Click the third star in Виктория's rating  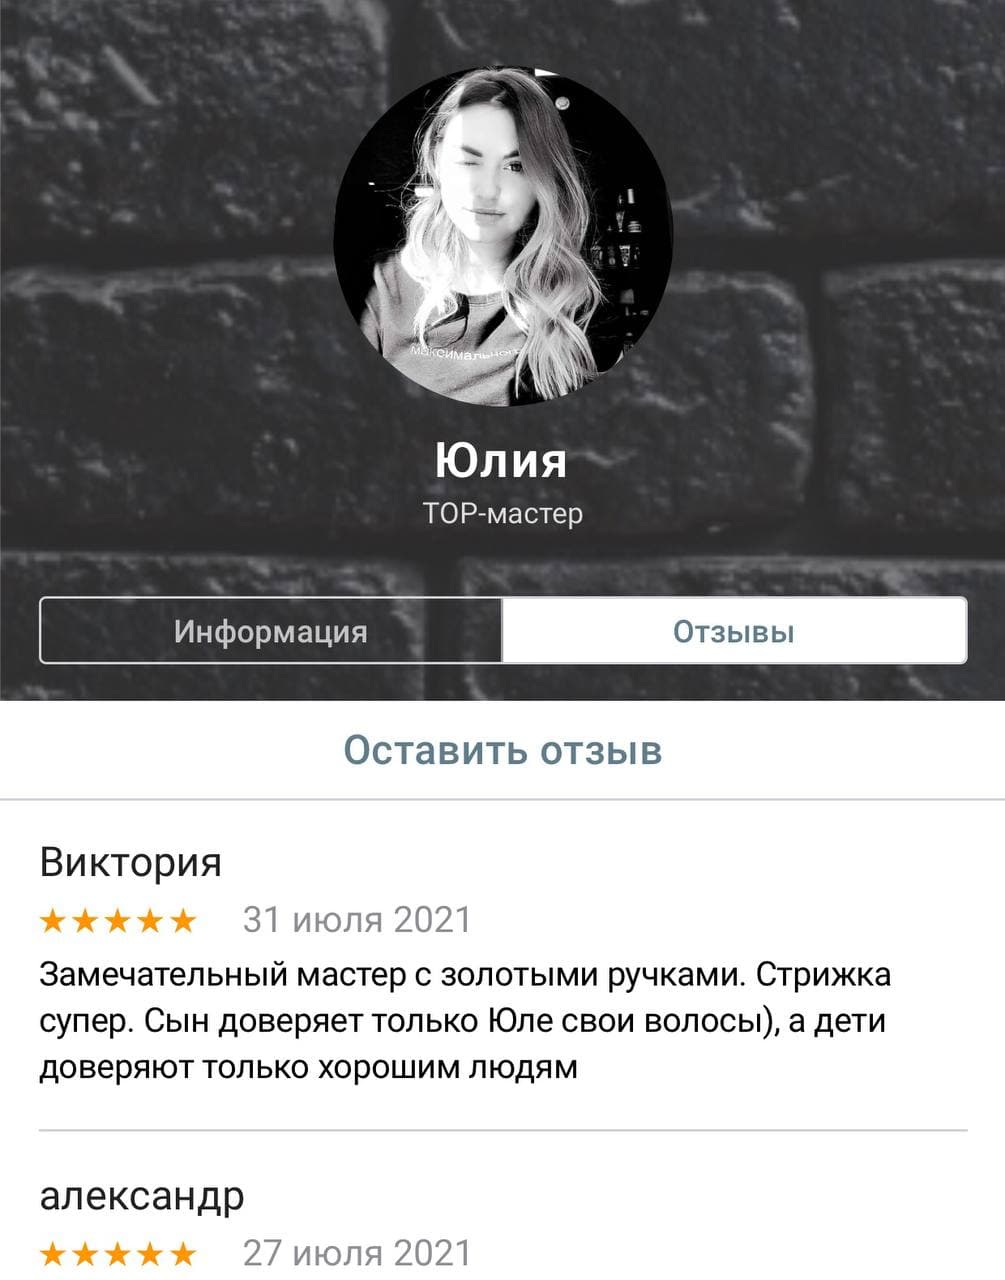click(x=118, y=920)
